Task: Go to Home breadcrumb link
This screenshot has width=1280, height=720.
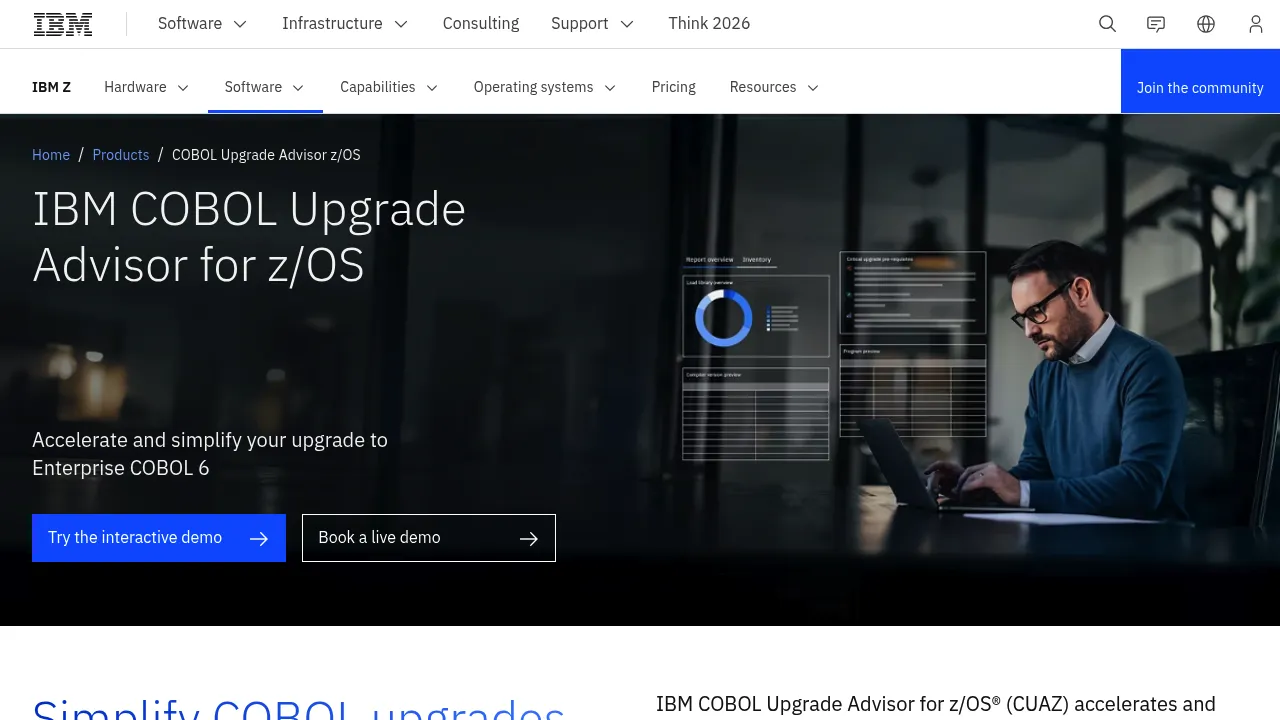Action: click(x=51, y=155)
